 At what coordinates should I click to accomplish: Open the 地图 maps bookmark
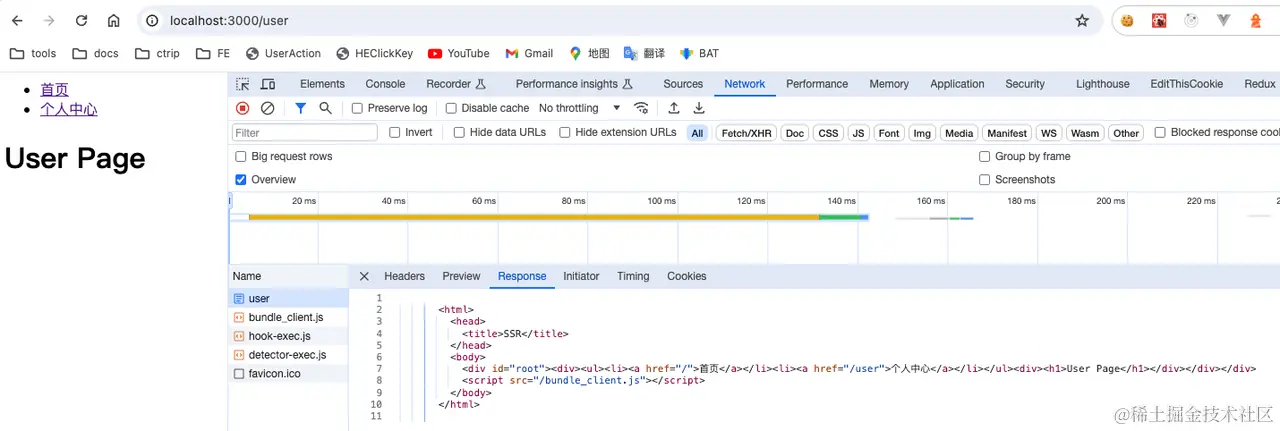(x=589, y=53)
